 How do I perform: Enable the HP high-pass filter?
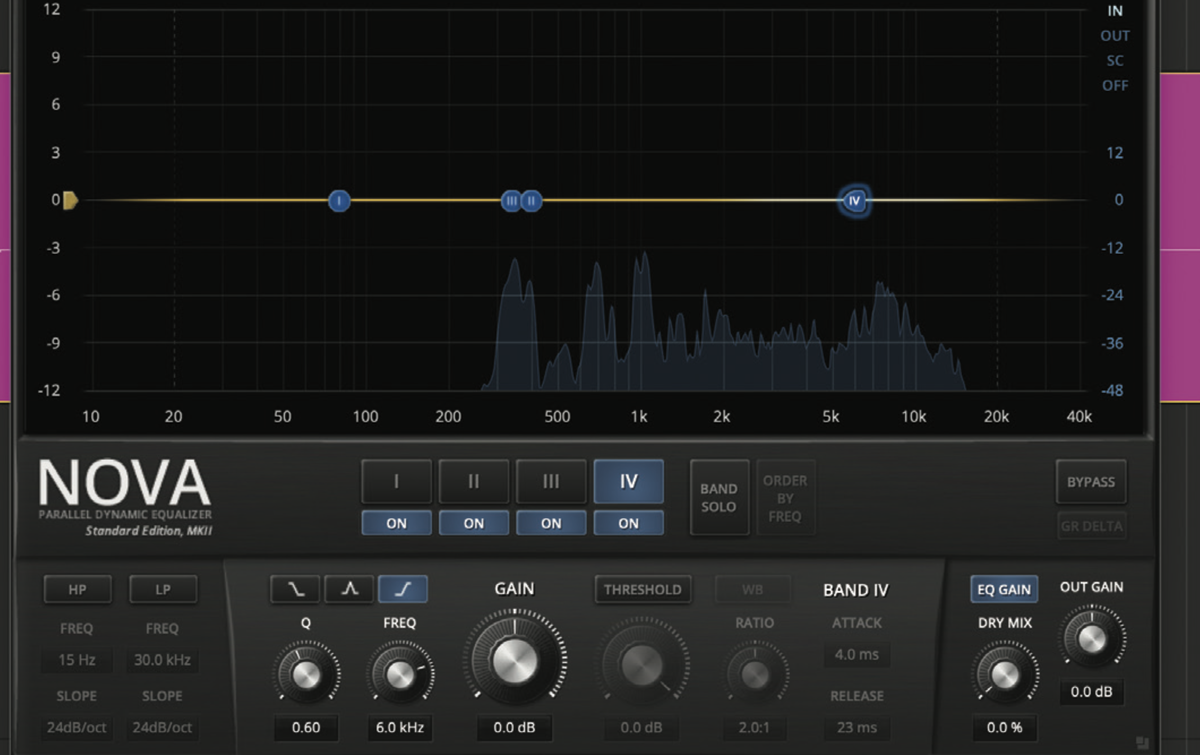77,589
